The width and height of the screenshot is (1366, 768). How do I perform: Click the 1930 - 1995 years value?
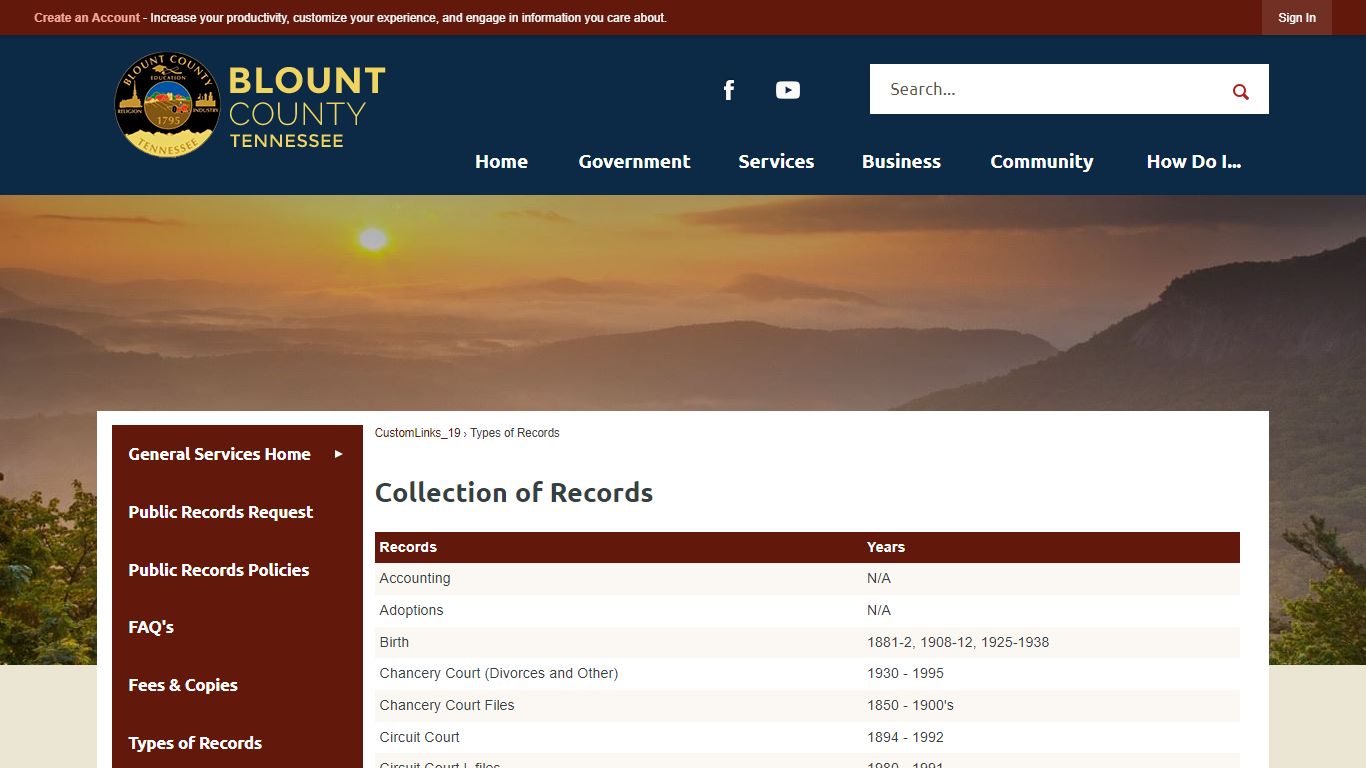905,673
